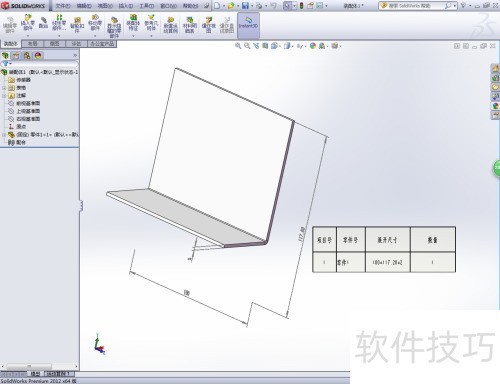Click the New document icon
This screenshot has width=500, height=384.
click(217, 6)
